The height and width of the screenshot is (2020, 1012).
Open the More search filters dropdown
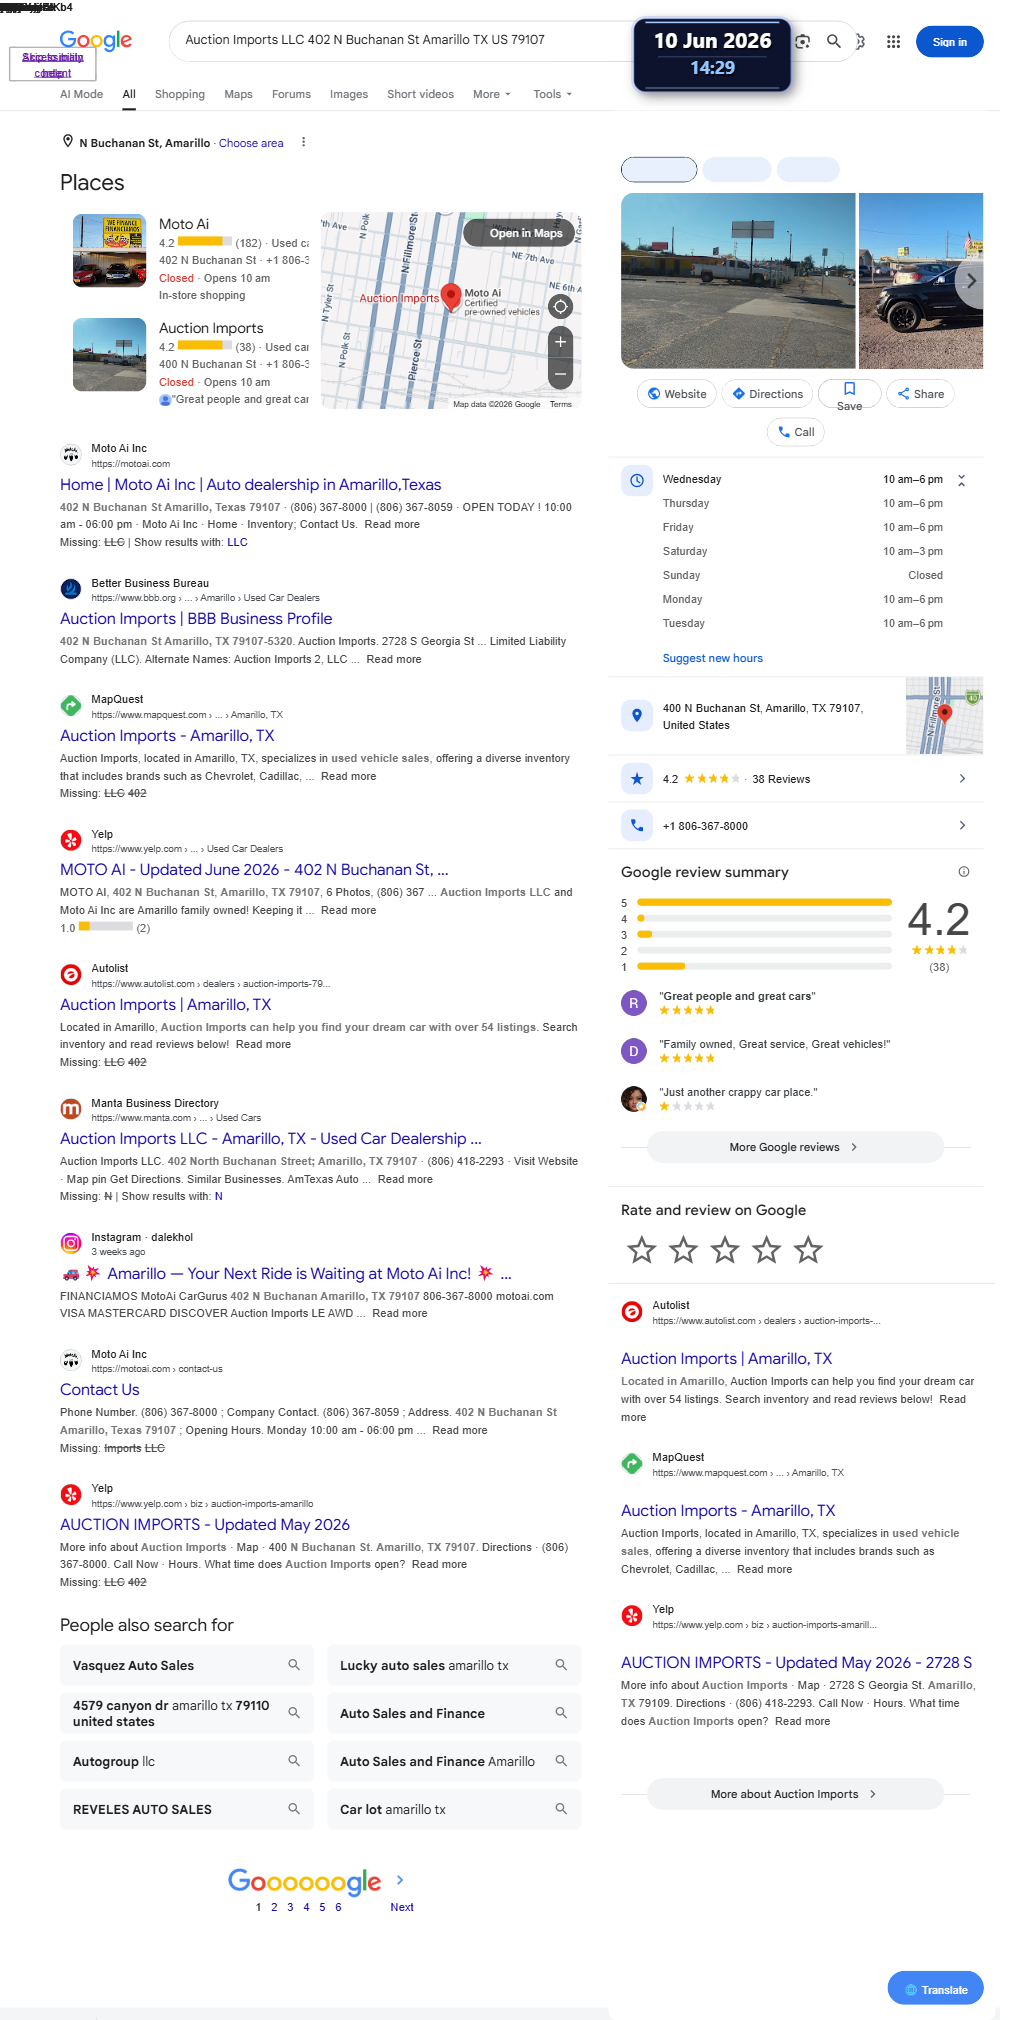pyautogui.click(x=492, y=94)
